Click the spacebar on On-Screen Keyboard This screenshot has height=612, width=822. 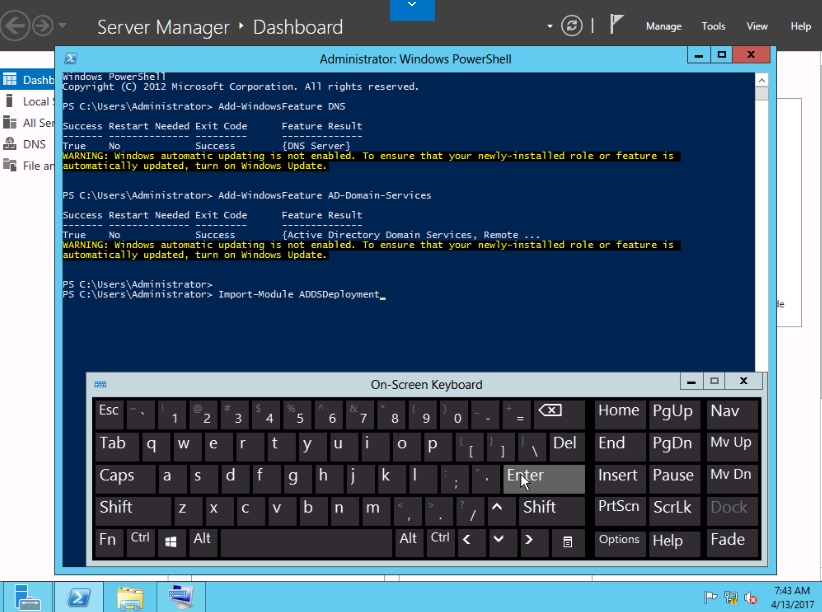pos(306,542)
